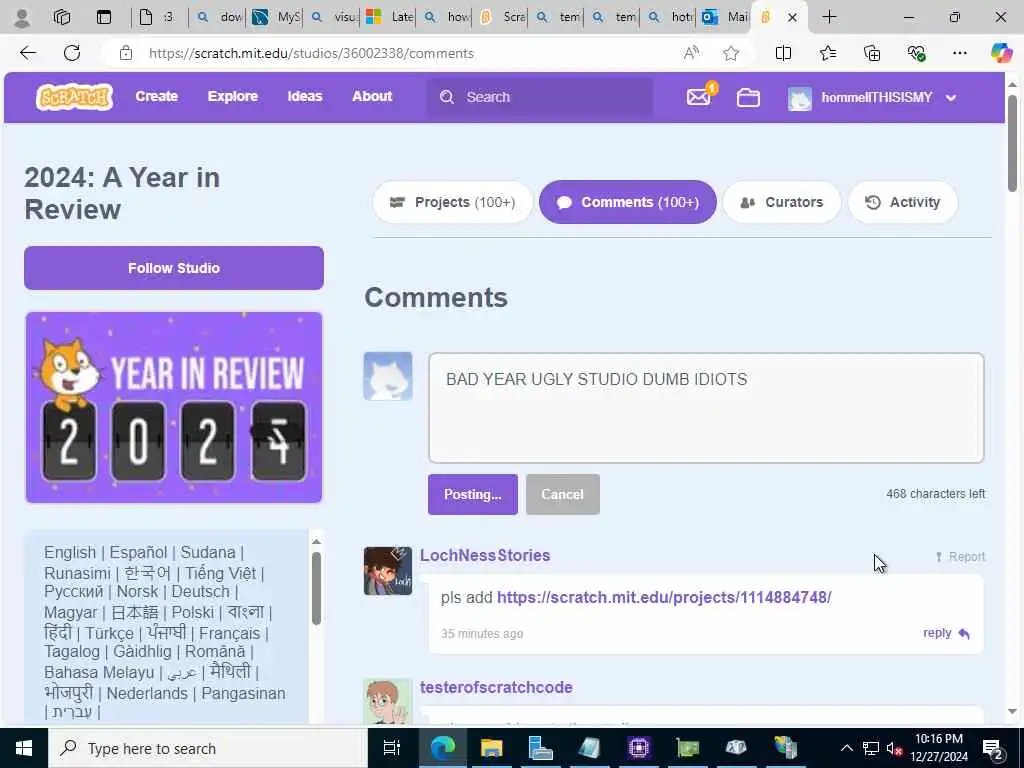Open File Explorer from the taskbar
Screen dimensions: 1024x768
pos(492,748)
